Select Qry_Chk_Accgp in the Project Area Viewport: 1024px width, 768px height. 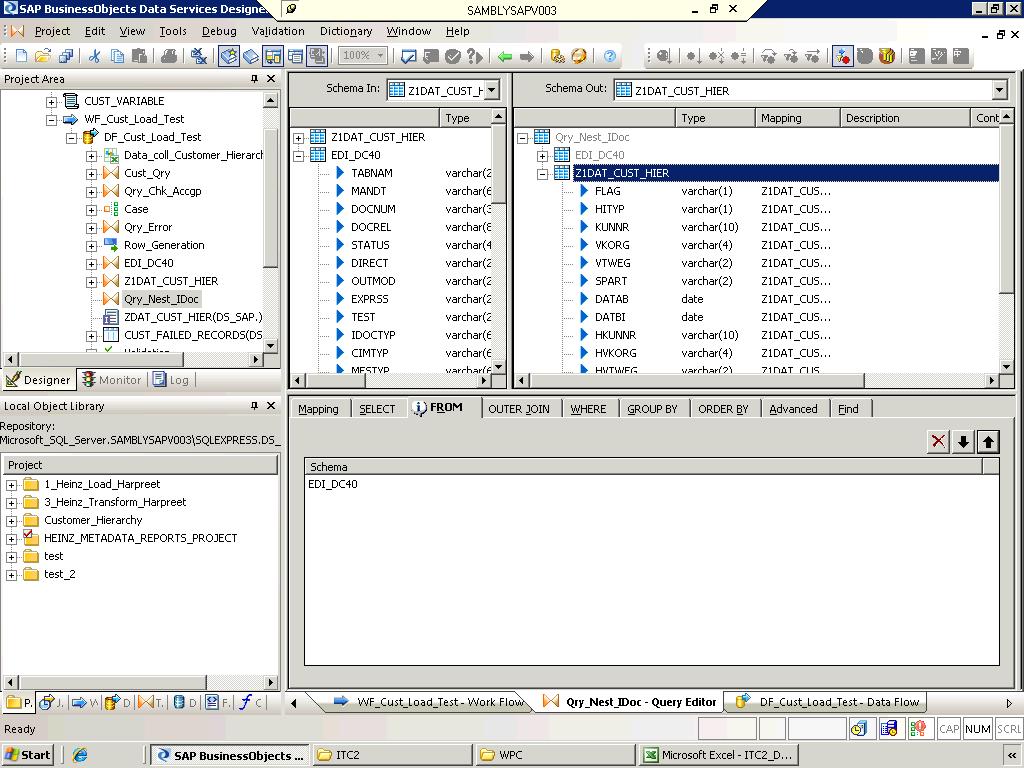point(163,191)
